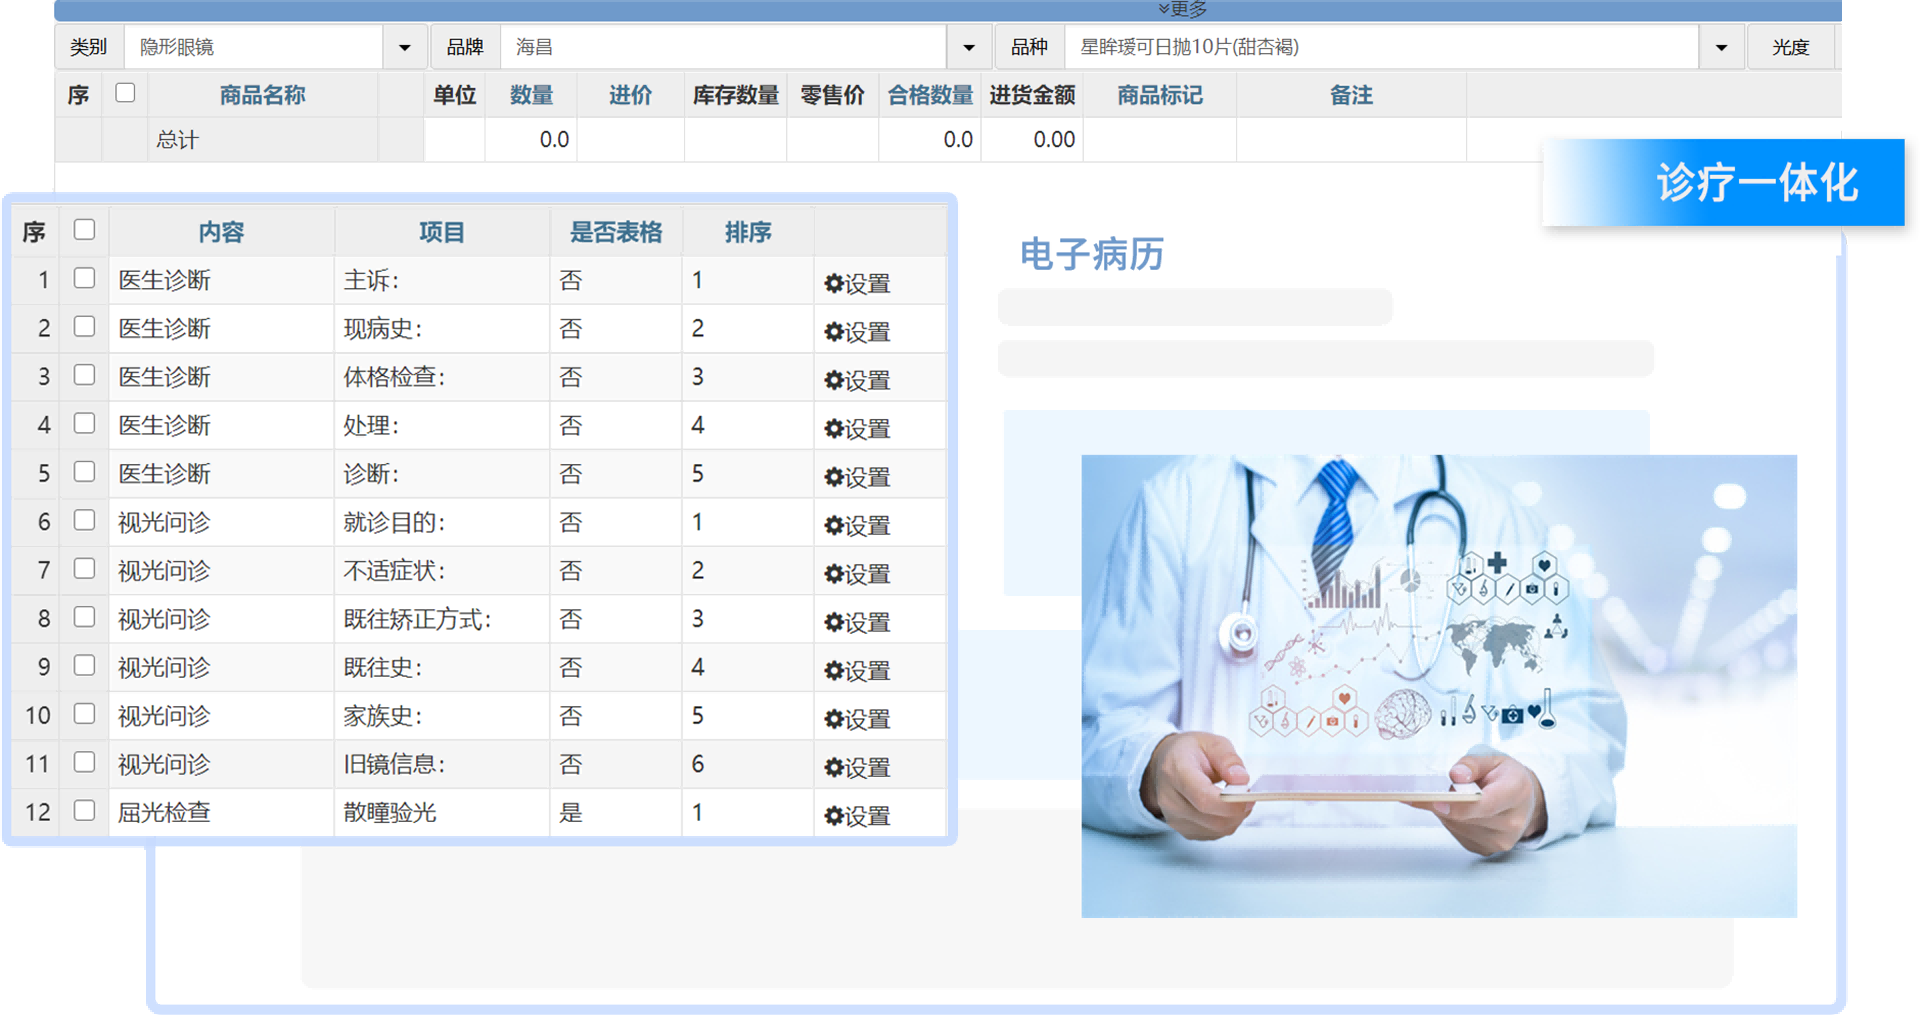1920x1015 pixels.
Task: Click the 光度 button
Action: [1791, 46]
